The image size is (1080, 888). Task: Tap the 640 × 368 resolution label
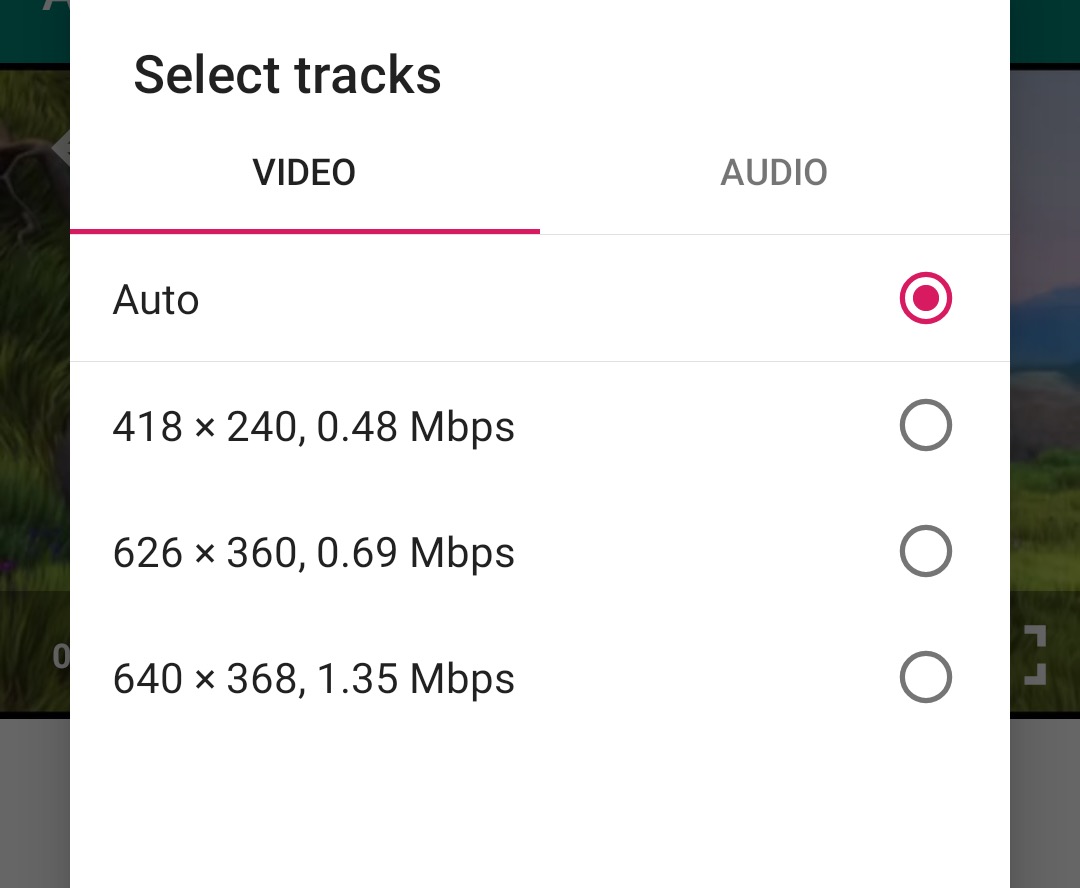(314, 677)
